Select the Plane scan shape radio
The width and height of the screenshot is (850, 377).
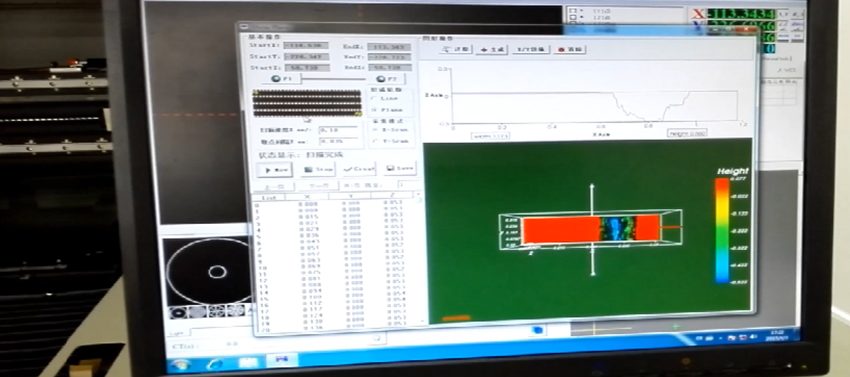[385, 110]
